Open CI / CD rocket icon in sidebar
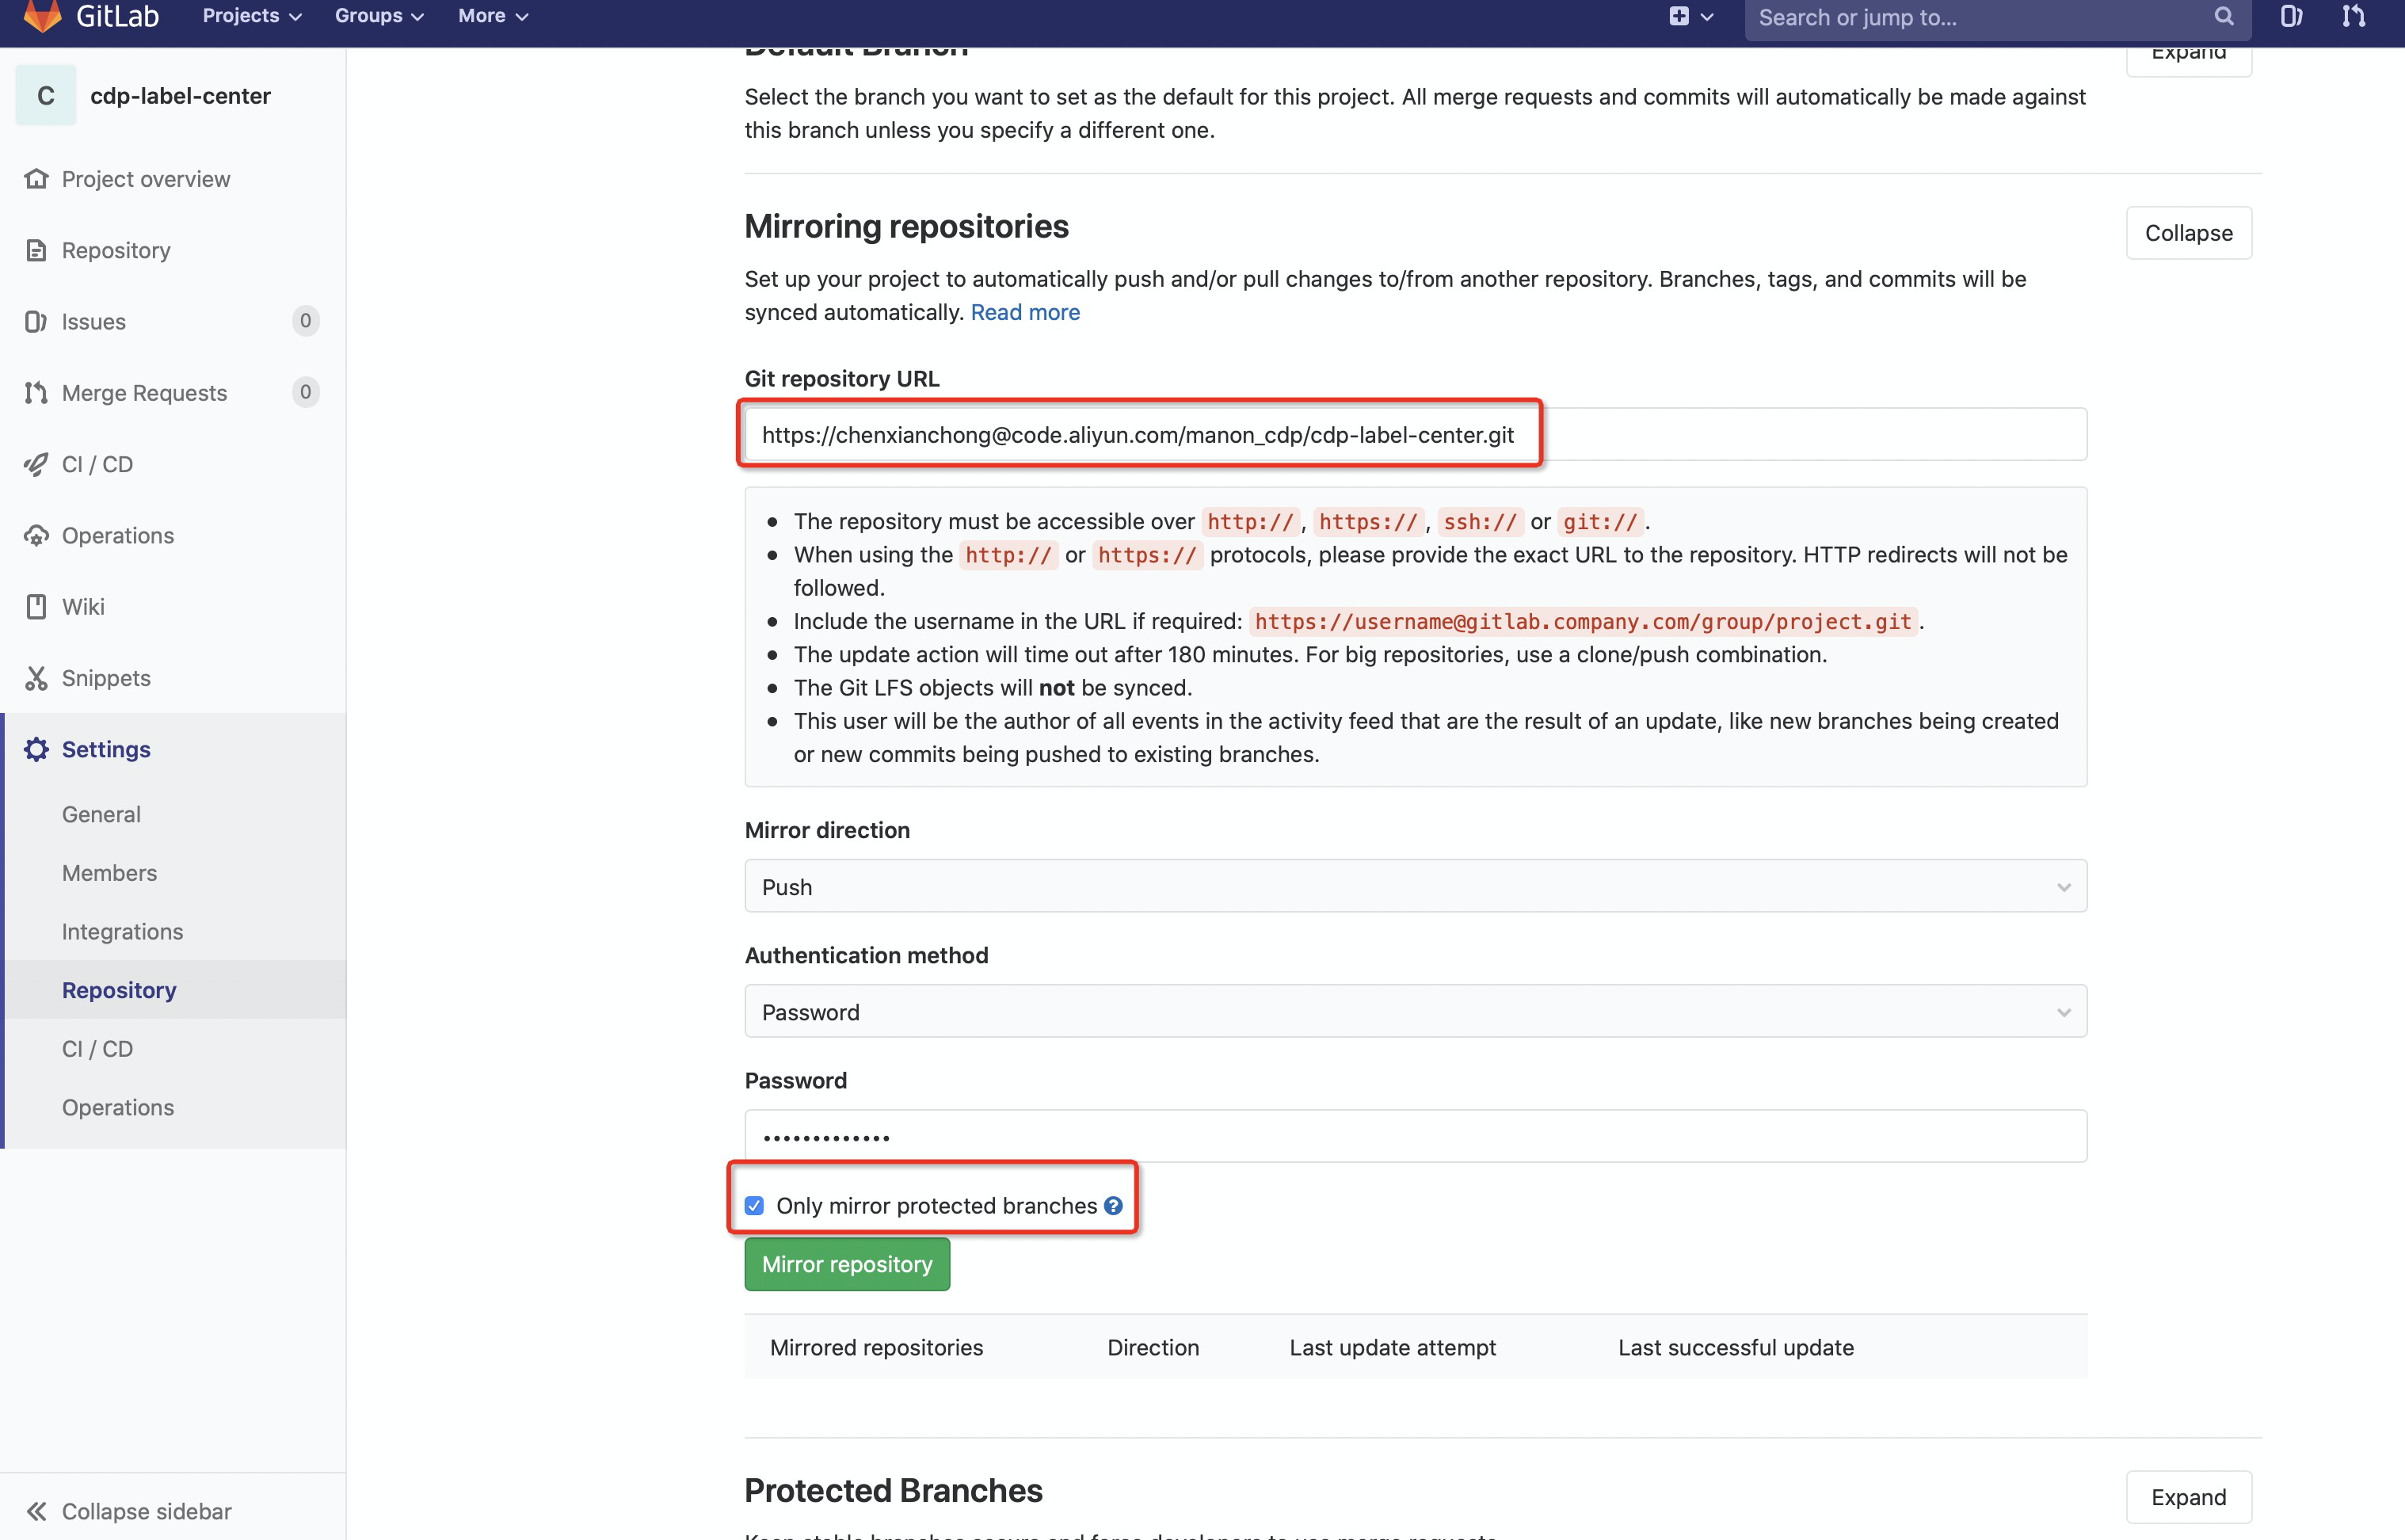The image size is (2405, 1540). pos(37,464)
